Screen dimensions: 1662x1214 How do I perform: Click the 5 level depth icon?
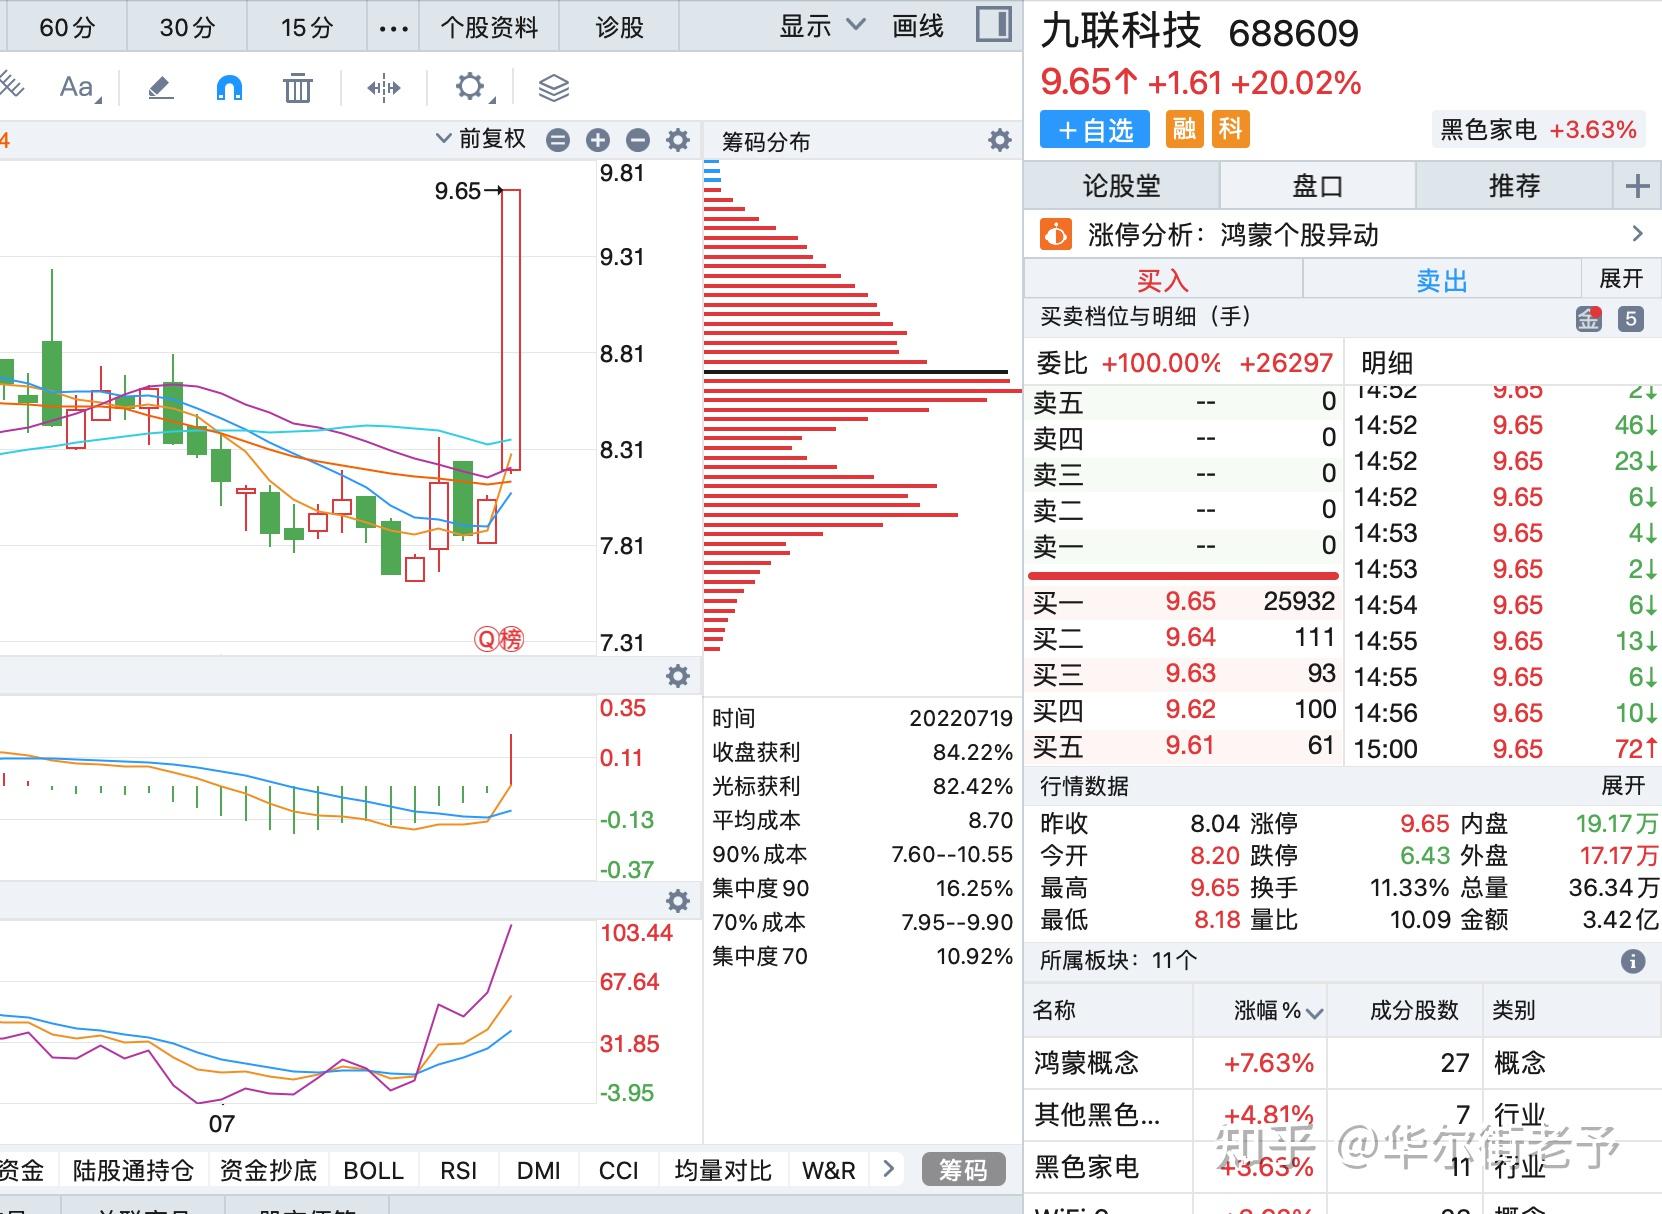[x=1631, y=319]
